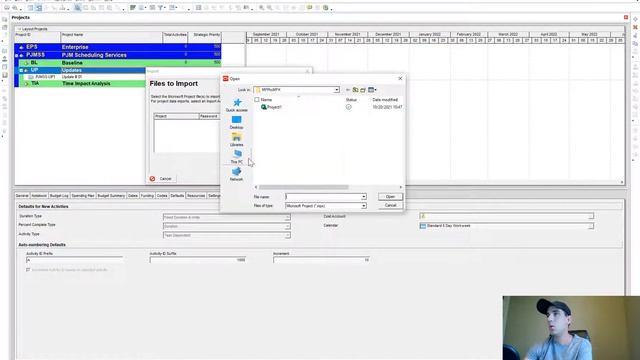Browse Network in the Open dialog sidebar
Screen dimensions: 640x360
236,174
